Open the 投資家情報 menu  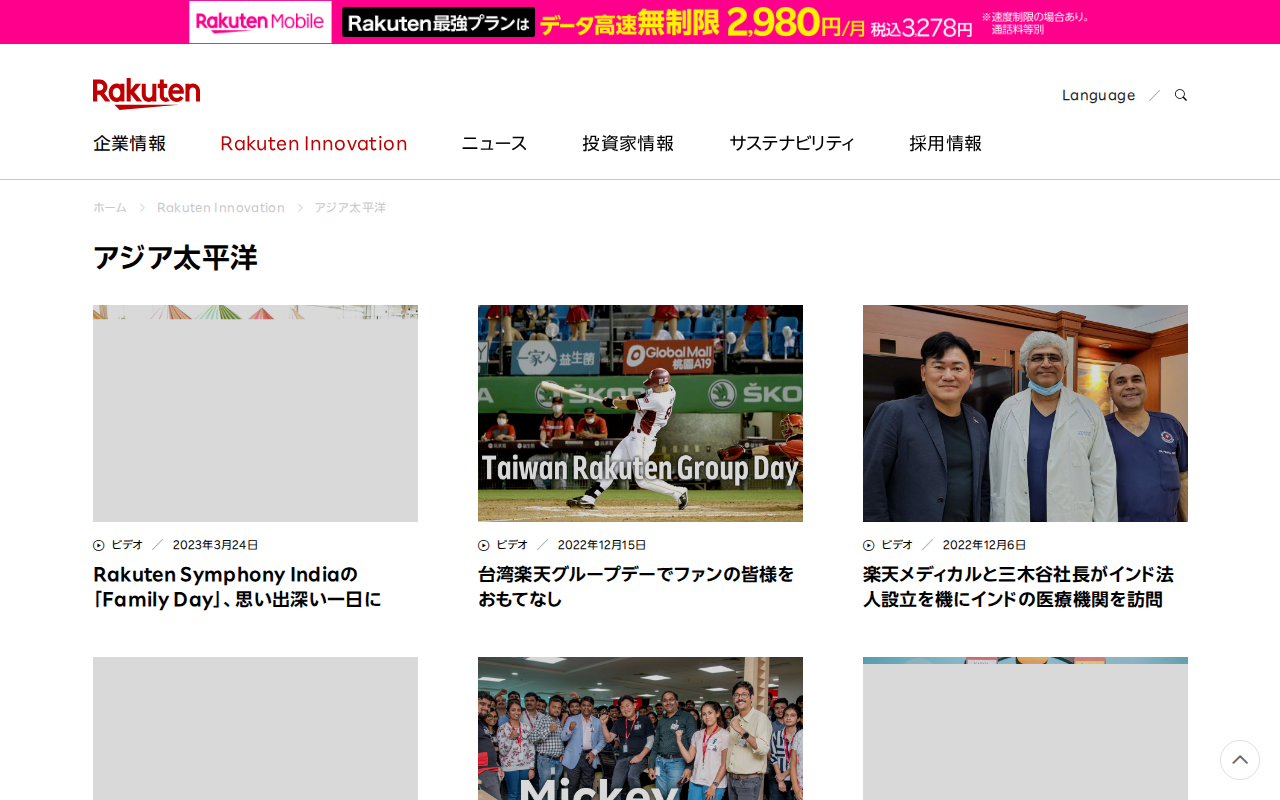[x=628, y=143]
